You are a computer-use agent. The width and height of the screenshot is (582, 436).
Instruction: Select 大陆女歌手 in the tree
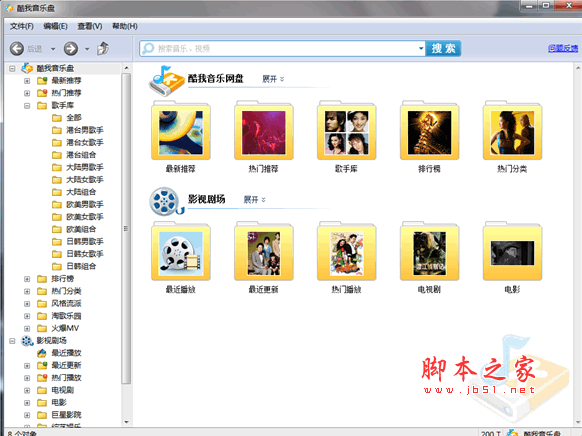85,180
